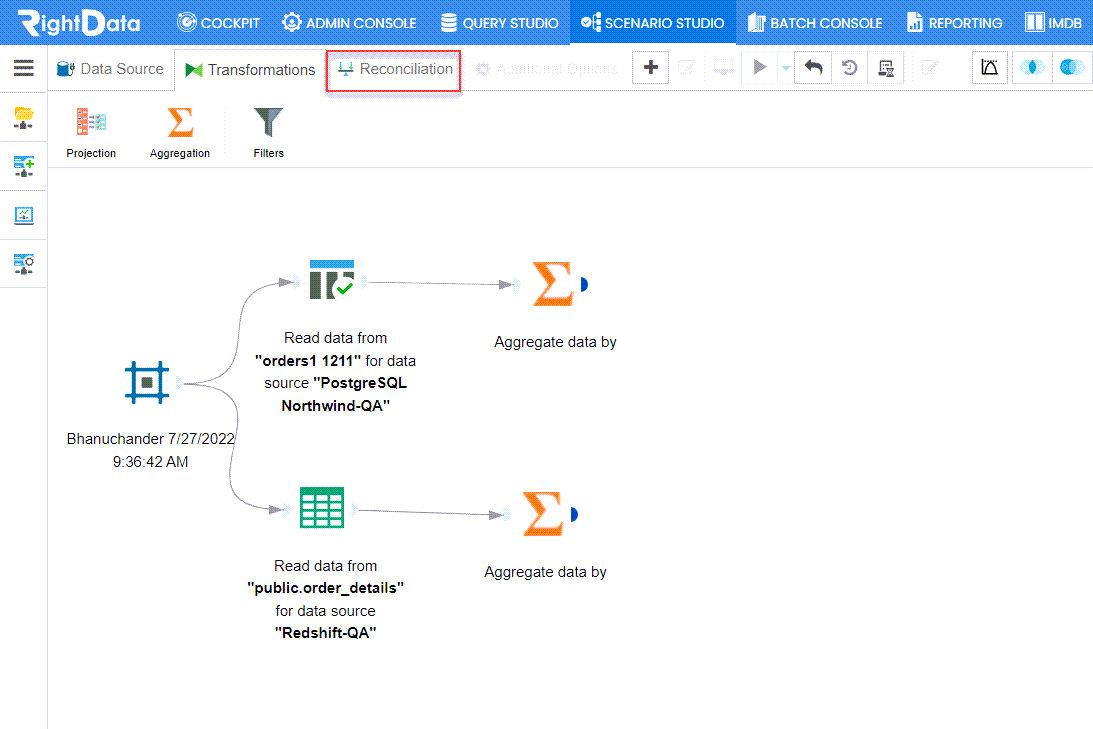
Task: Click the upper aggregate node output port
Action: 584,284
